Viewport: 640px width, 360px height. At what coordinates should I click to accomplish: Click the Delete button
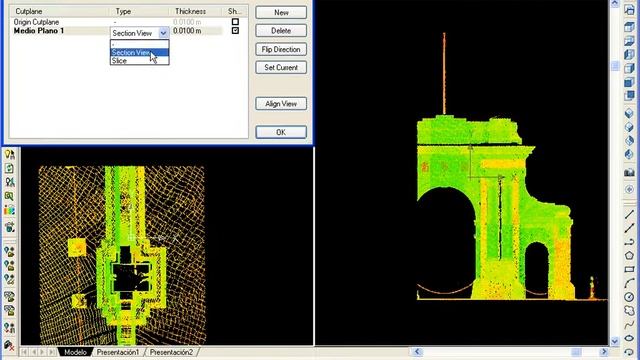click(281, 31)
